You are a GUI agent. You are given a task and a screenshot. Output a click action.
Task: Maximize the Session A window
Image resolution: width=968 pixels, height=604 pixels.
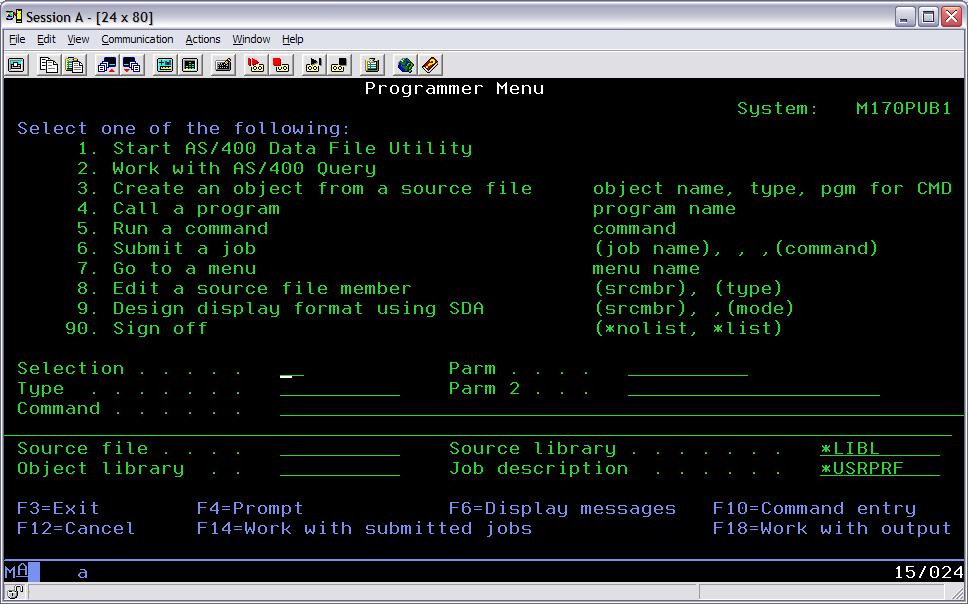point(928,17)
